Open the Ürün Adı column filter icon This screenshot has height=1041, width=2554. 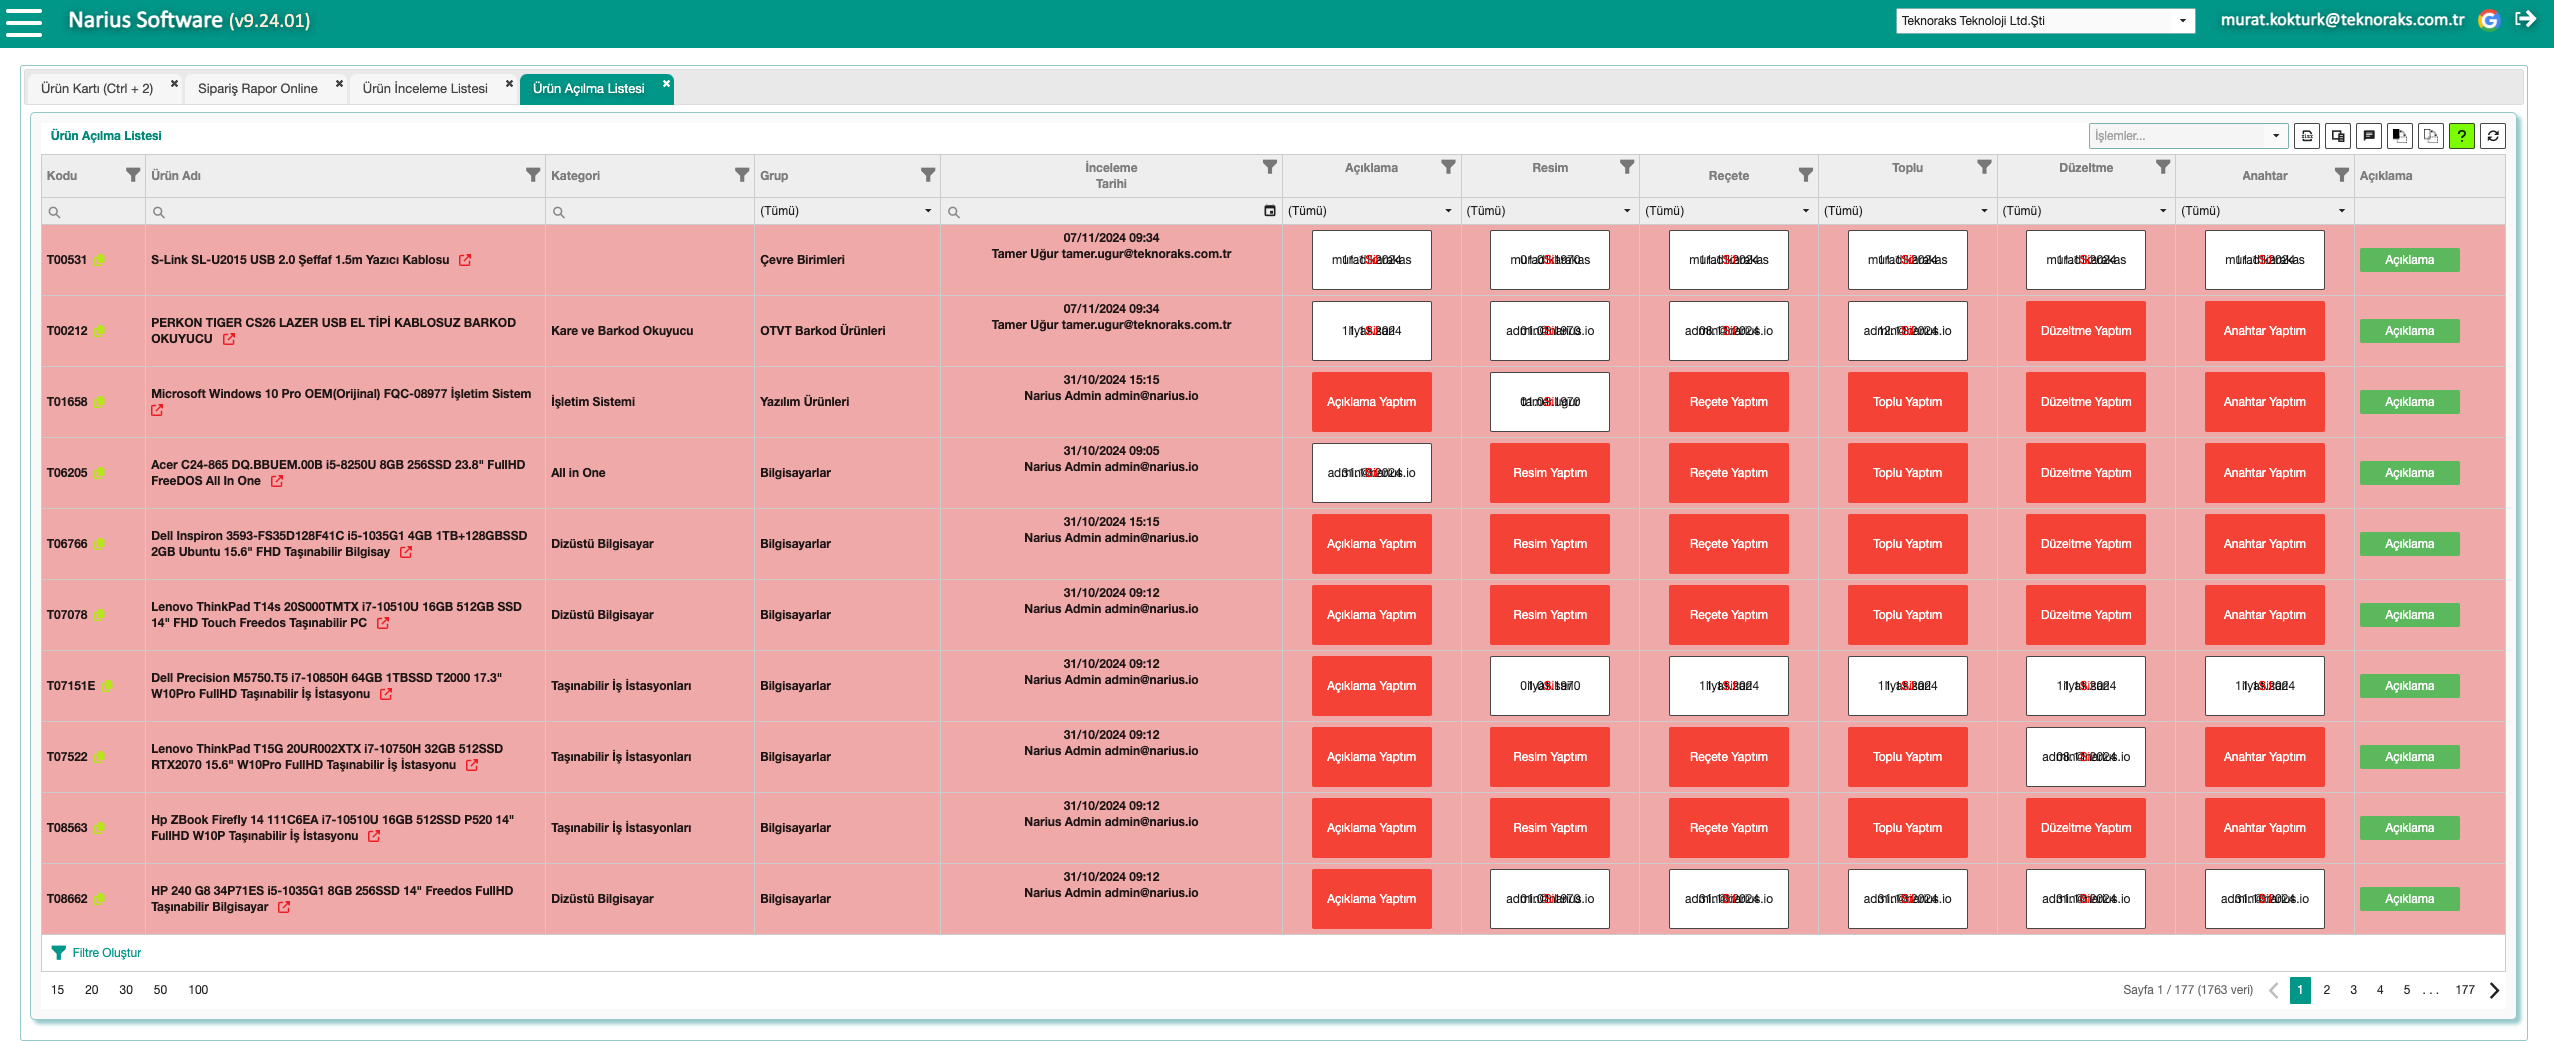(x=532, y=175)
